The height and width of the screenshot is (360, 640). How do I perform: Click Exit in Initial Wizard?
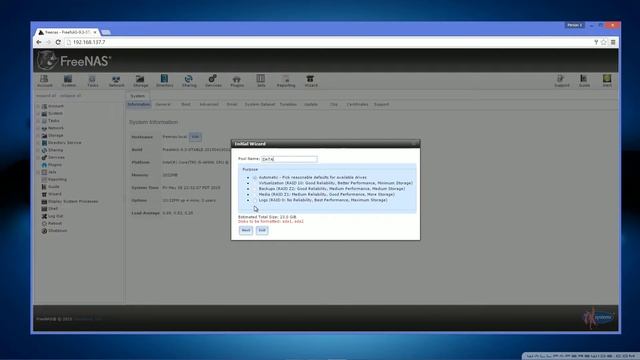click(x=262, y=230)
